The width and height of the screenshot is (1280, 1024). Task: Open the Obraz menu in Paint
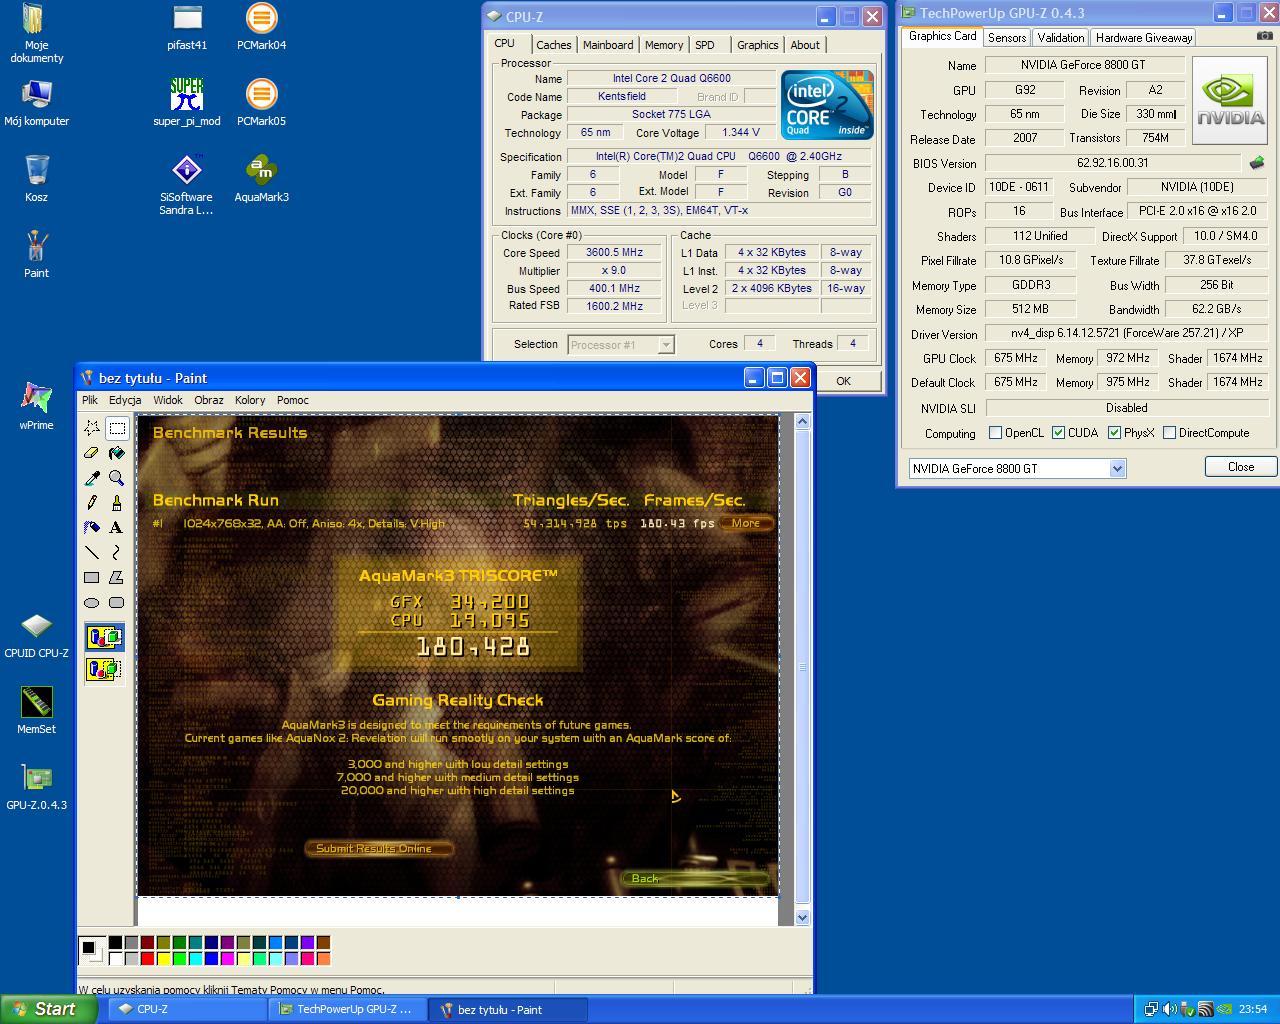coord(209,400)
